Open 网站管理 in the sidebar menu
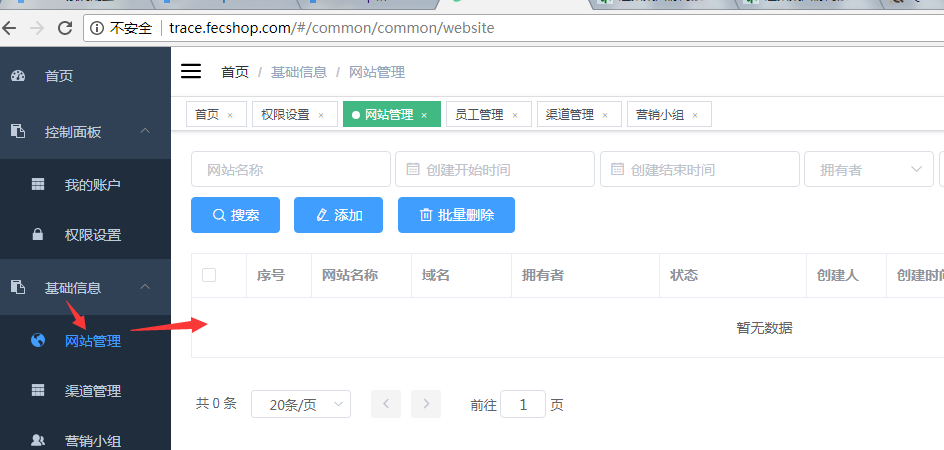 (85, 341)
